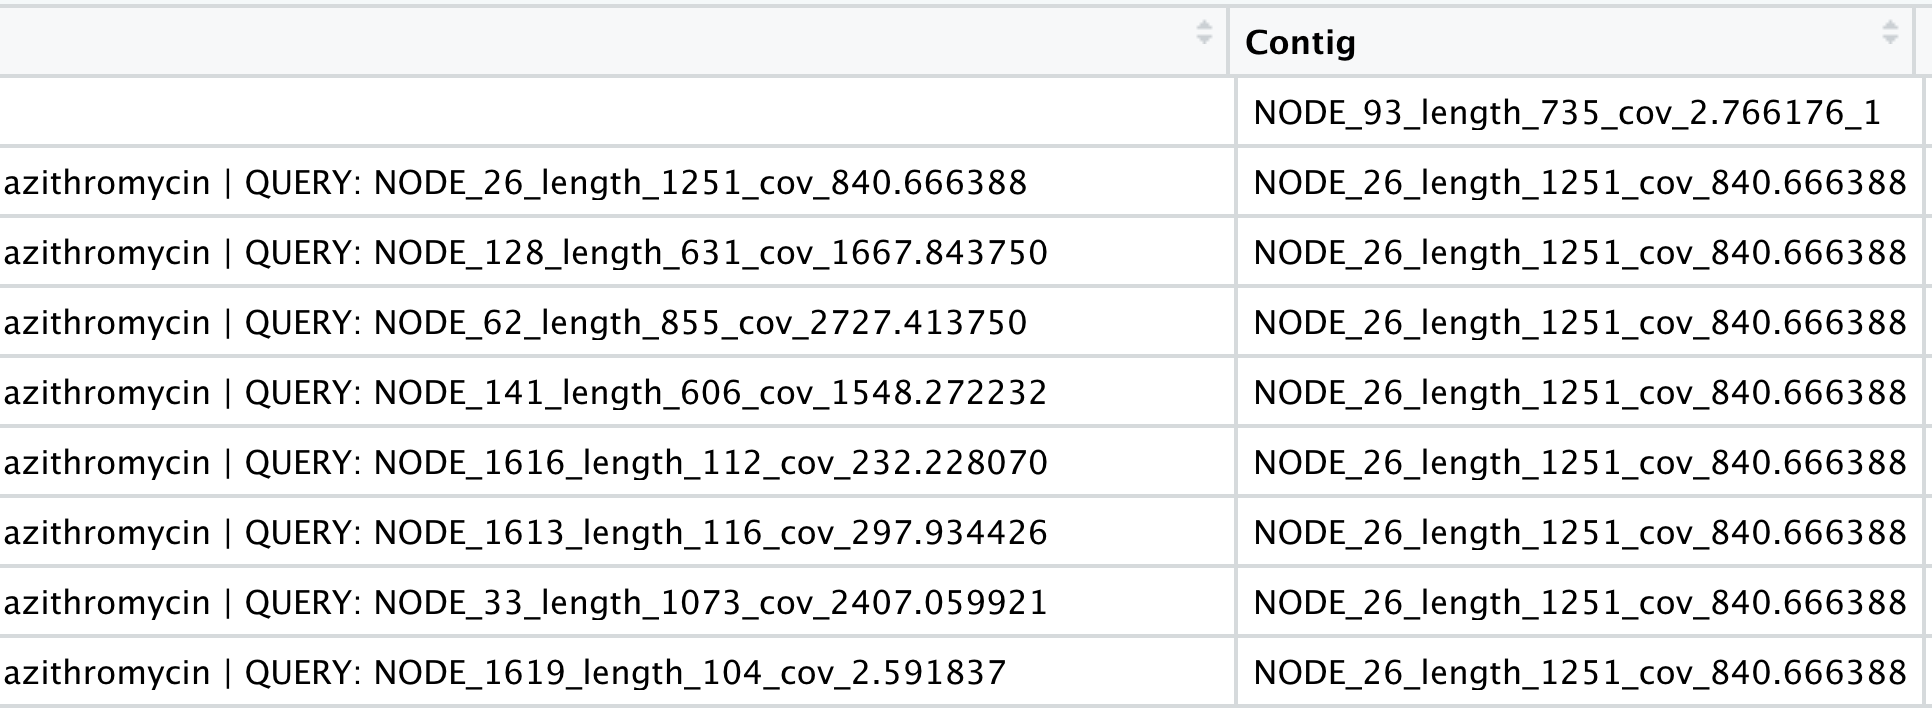Select the Contig cell in the NODE_33 row
This screenshot has height=716, width=1932.
(x=1578, y=602)
